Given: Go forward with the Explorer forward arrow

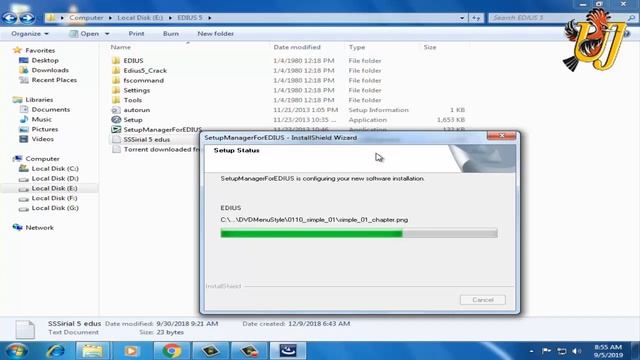Looking at the screenshot, I should [x=27, y=18].
